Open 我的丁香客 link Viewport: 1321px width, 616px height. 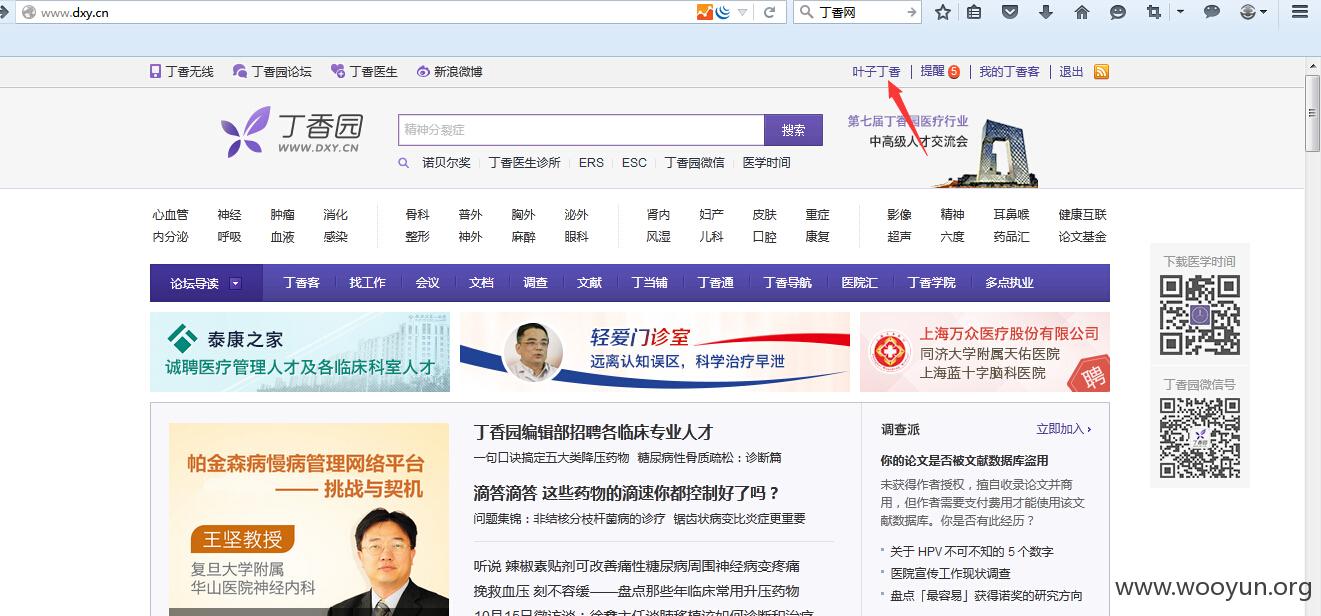click(1009, 71)
